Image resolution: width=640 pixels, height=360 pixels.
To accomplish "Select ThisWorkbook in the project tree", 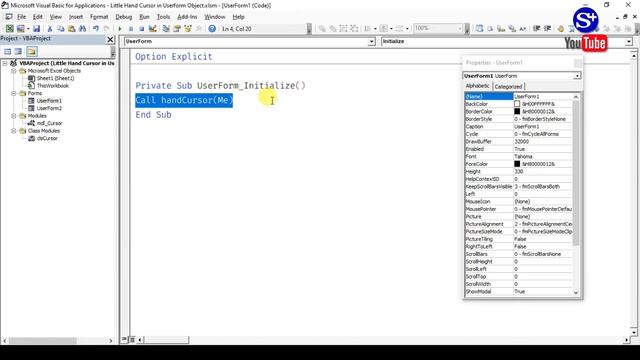I will coord(53,86).
